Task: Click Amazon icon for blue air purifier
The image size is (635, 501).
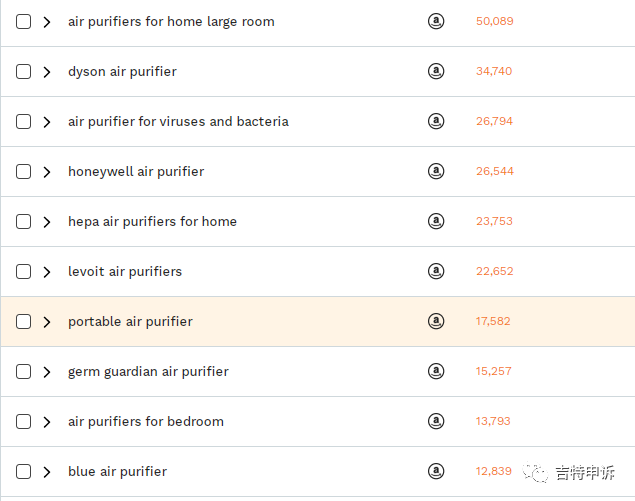Action: [x=436, y=471]
